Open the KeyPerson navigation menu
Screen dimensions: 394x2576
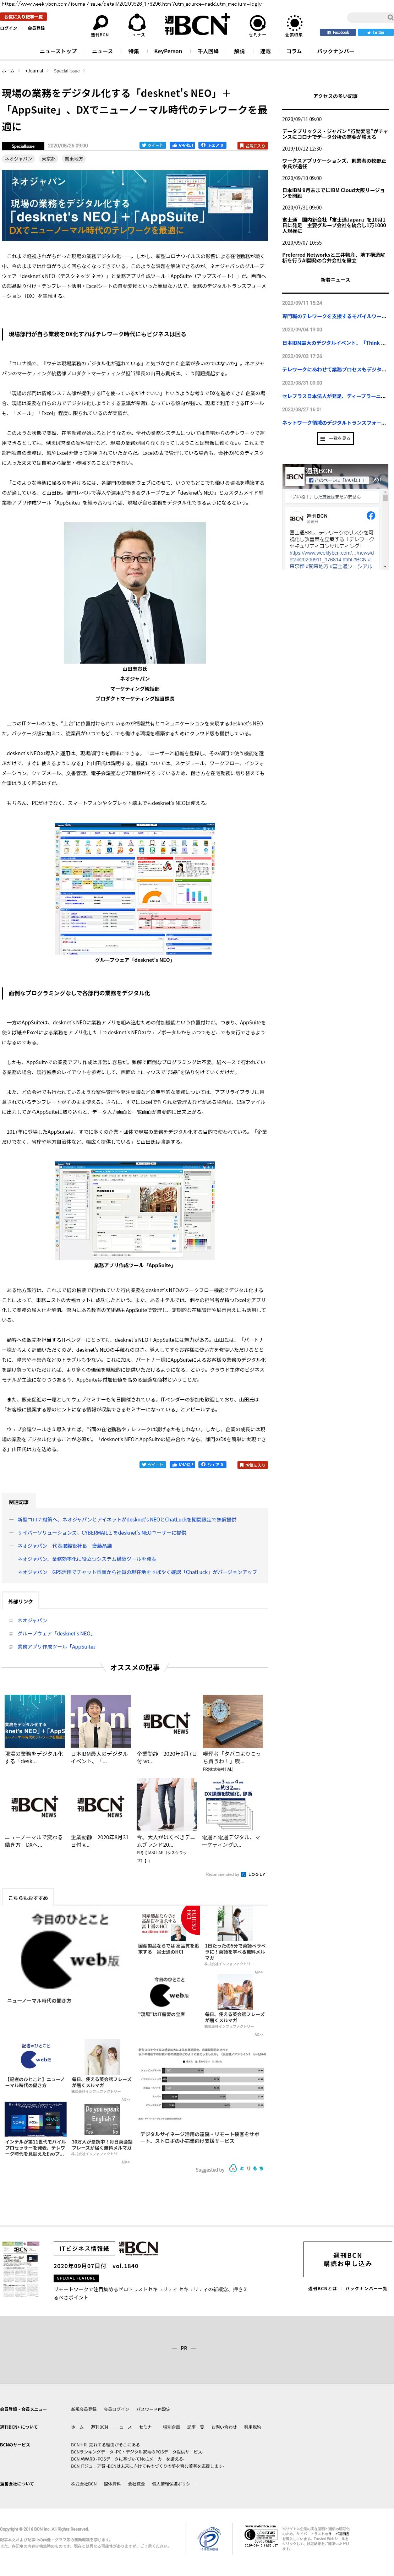coord(168,51)
